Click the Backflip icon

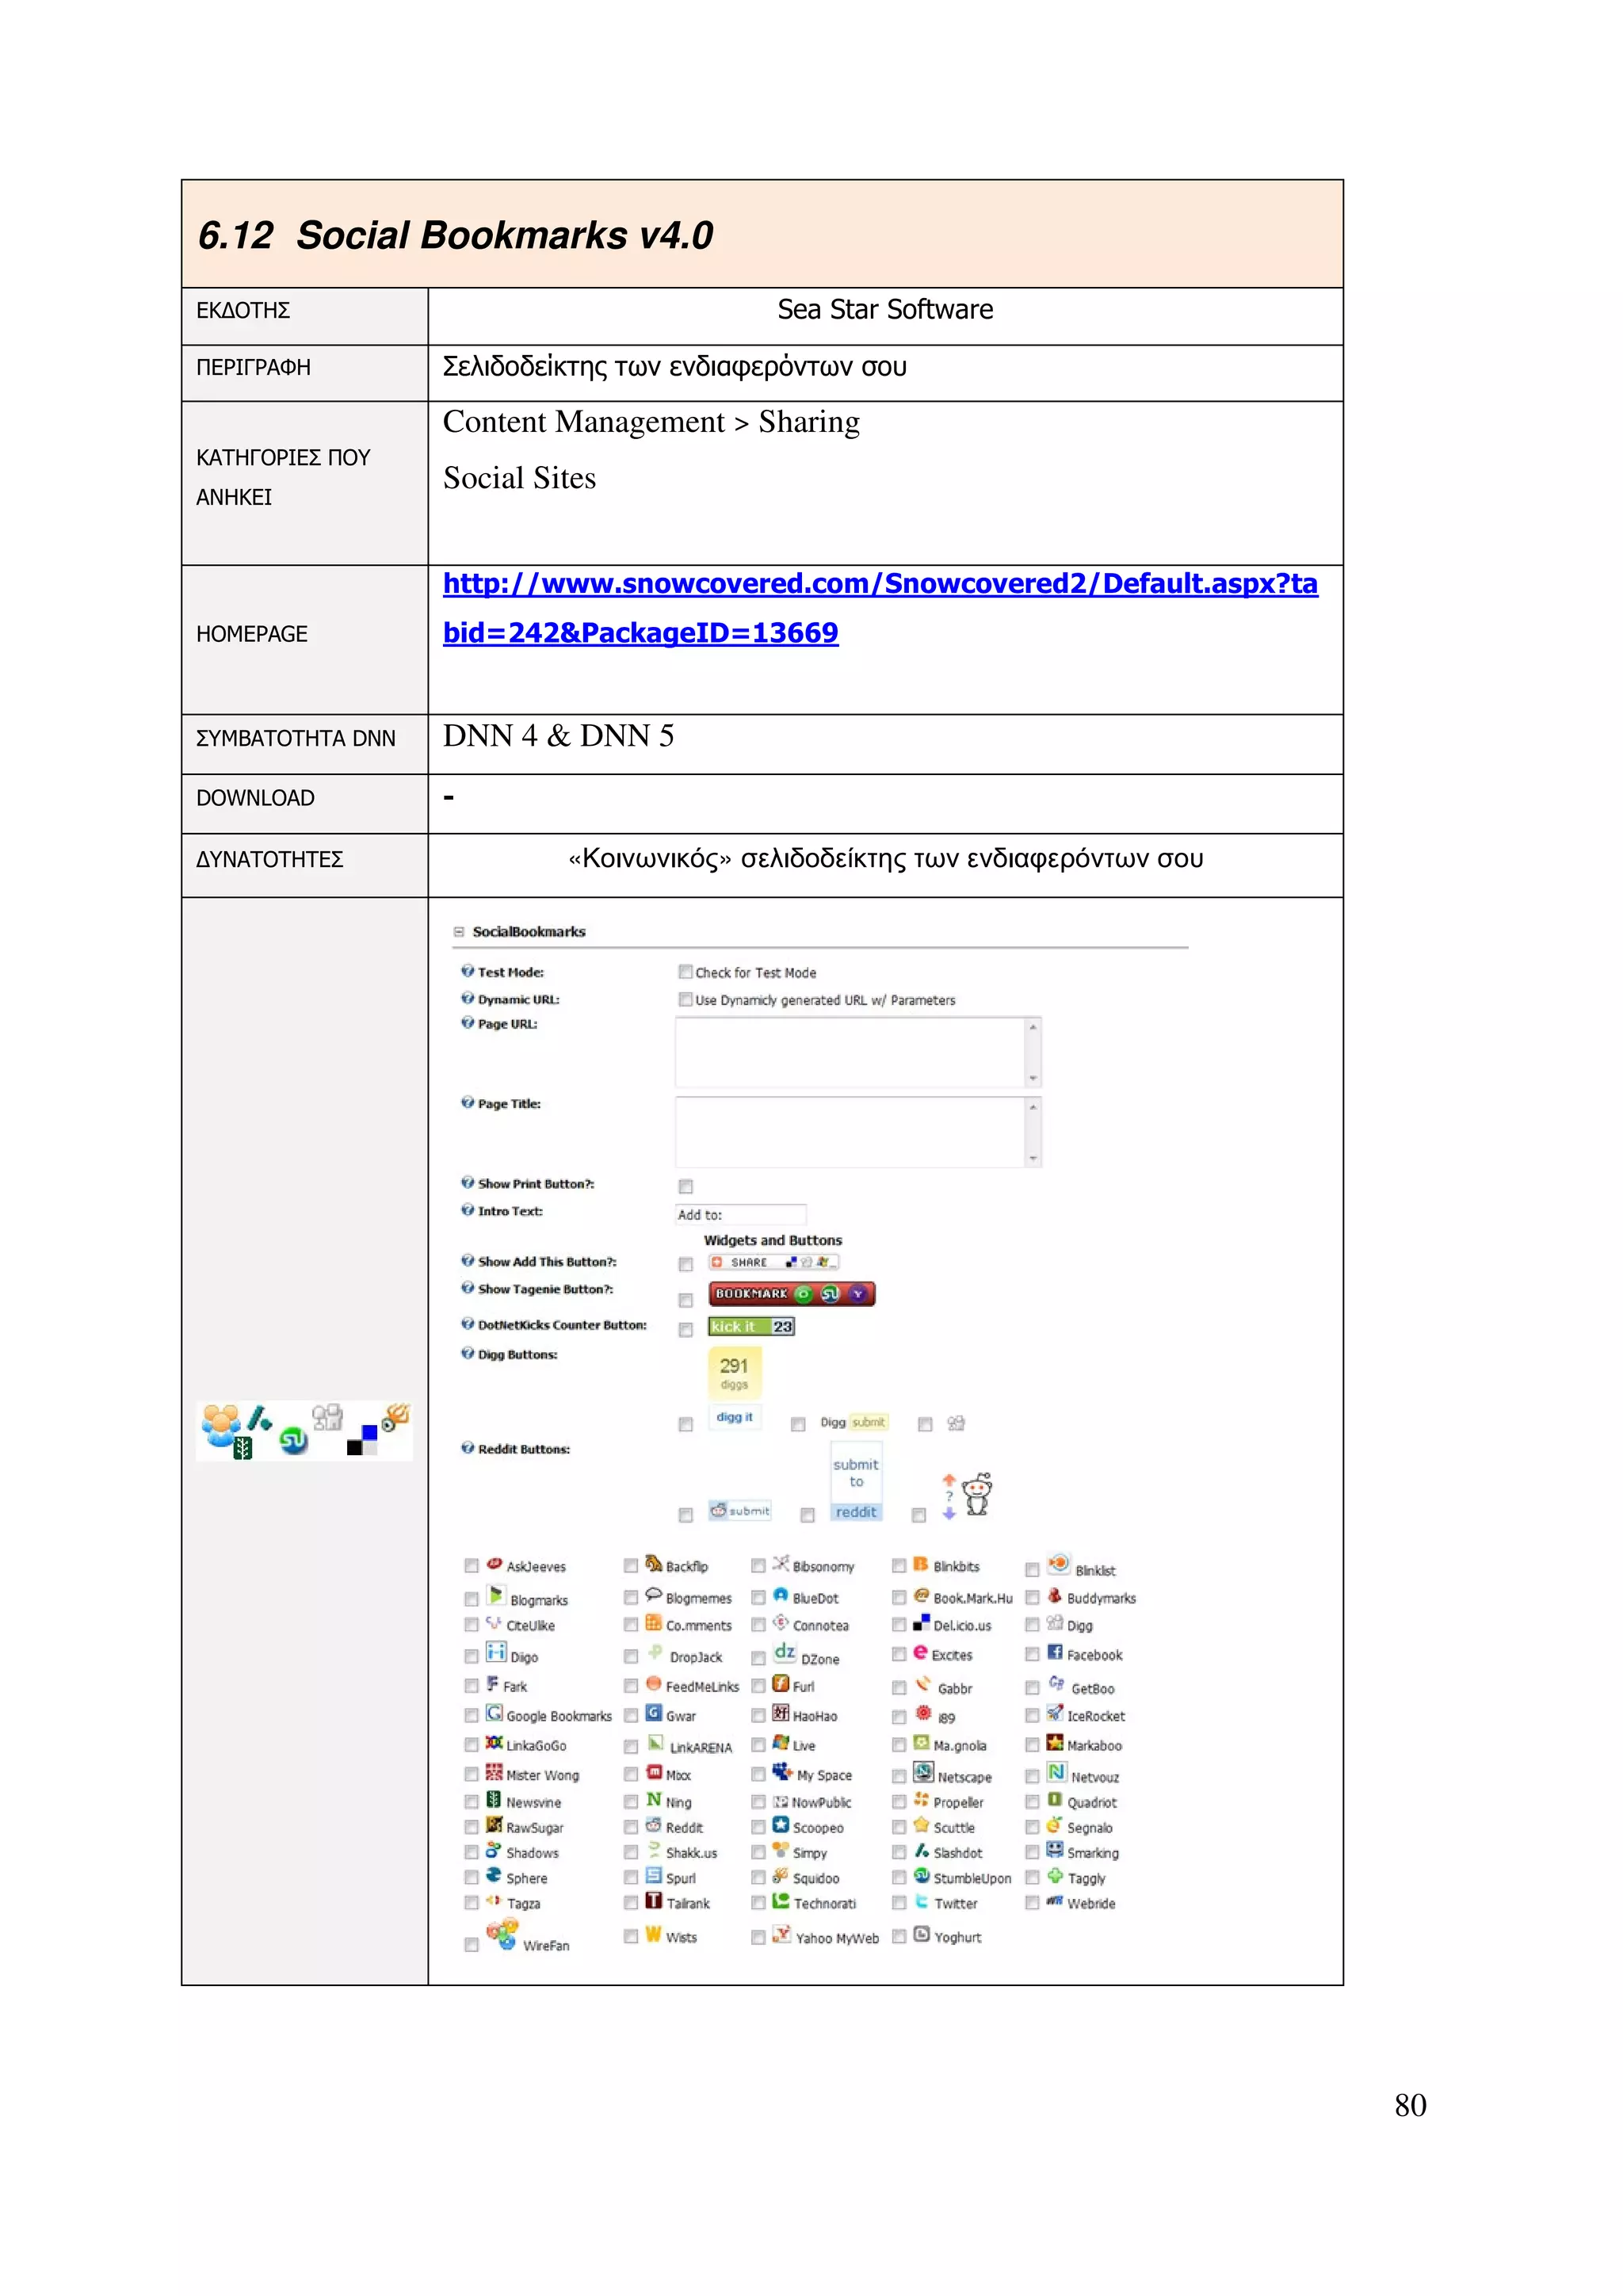pos(653,1563)
